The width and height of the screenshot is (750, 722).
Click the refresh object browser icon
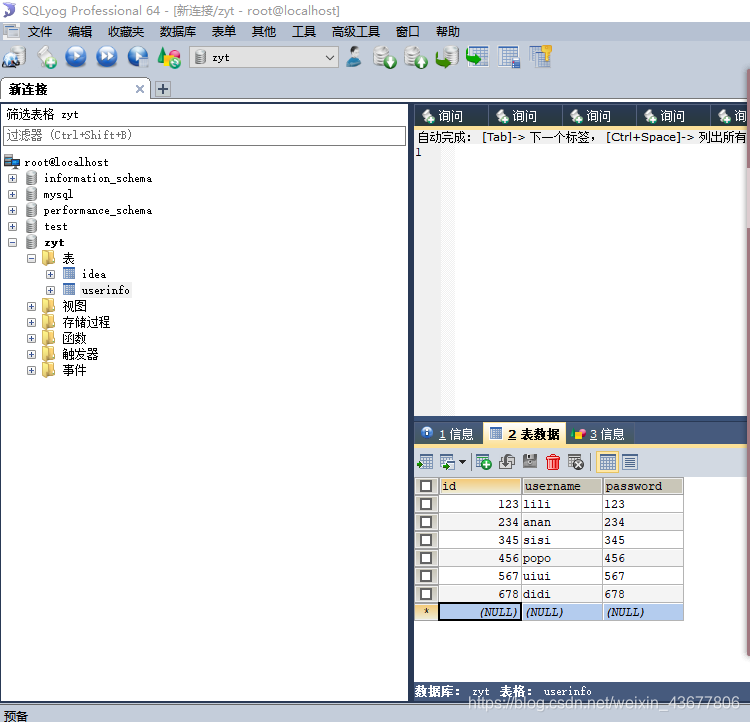click(x=169, y=57)
